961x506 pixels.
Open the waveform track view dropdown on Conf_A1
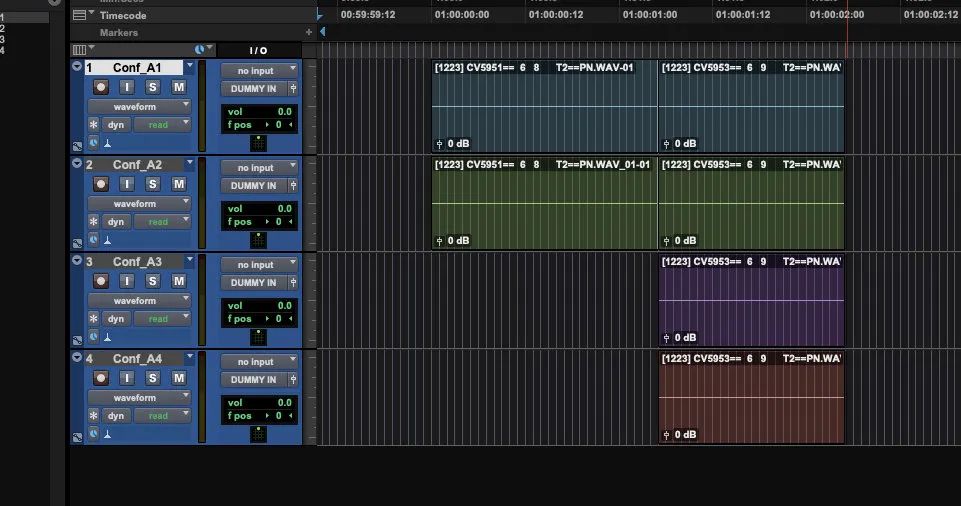(139, 106)
